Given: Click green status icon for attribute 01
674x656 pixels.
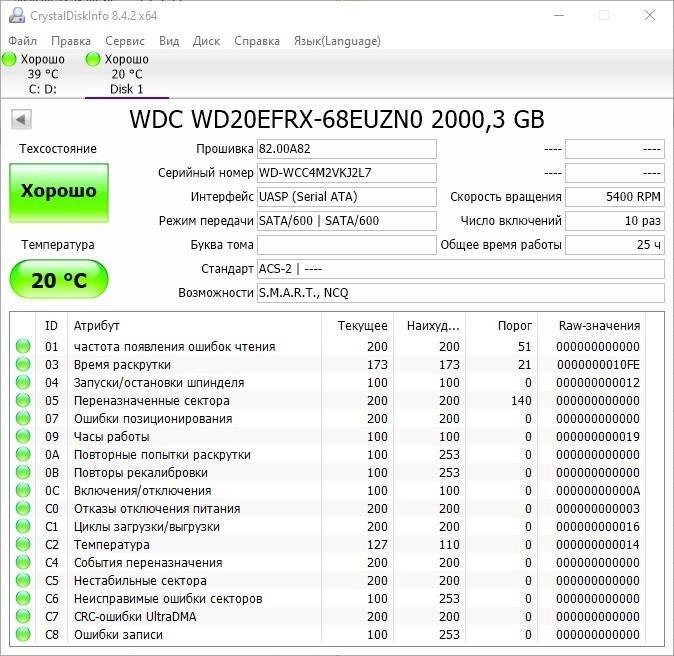Looking at the screenshot, I should (23, 347).
